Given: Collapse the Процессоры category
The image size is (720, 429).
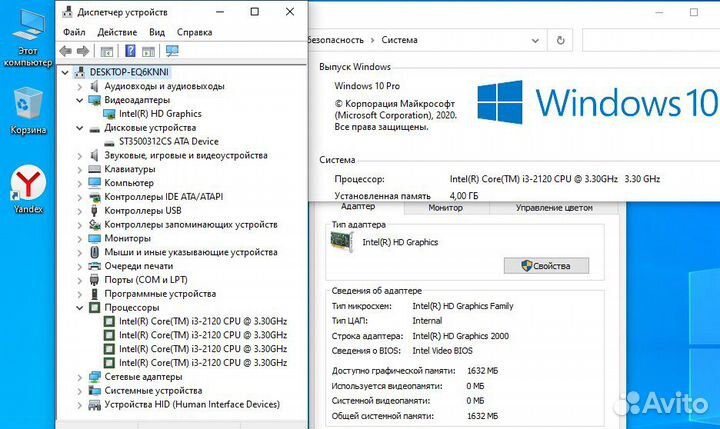Looking at the screenshot, I should tap(79, 308).
